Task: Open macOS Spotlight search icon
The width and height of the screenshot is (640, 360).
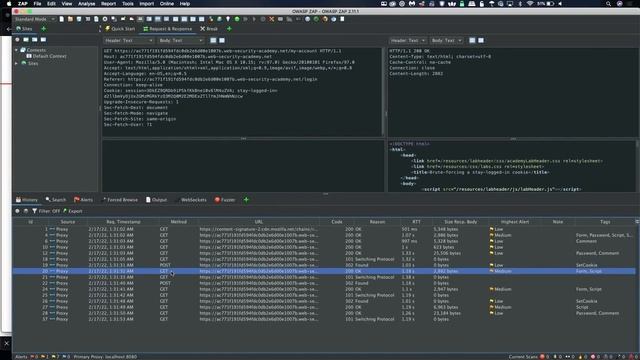Action: tap(608, 4)
